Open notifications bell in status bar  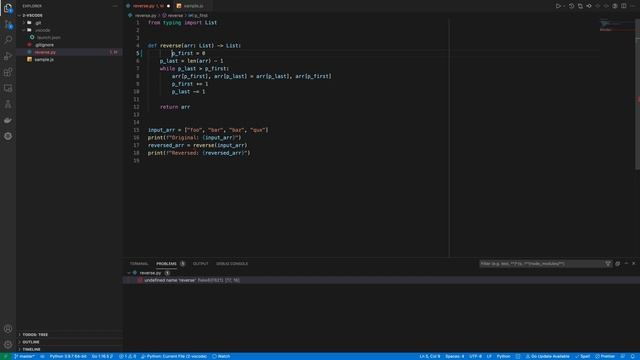[x=633, y=356]
